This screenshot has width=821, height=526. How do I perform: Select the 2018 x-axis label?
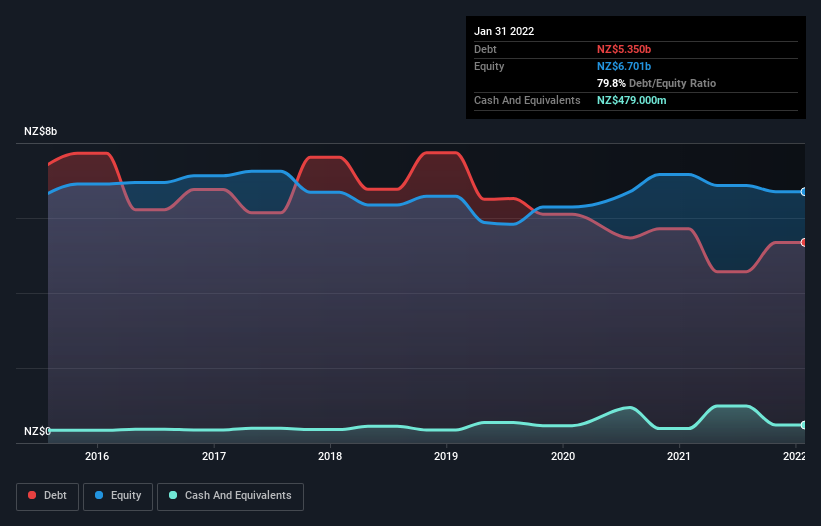coord(330,456)
